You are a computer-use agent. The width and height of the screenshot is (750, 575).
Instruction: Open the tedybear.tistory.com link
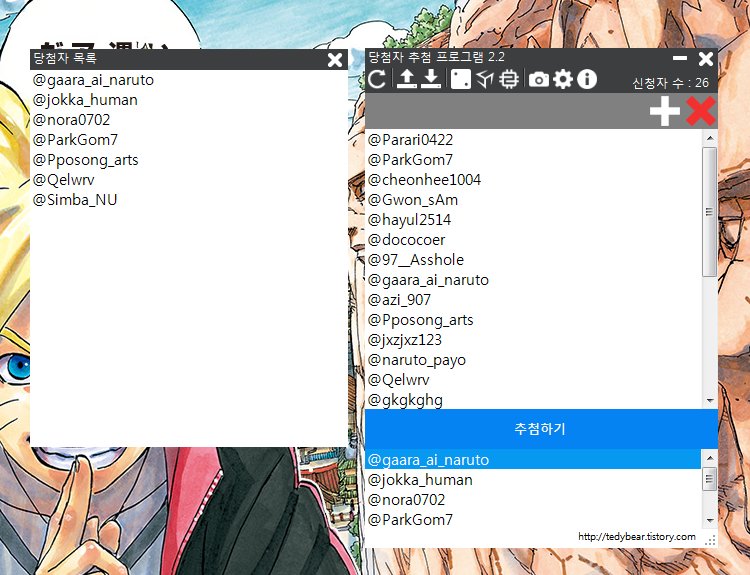coord(637,536)
